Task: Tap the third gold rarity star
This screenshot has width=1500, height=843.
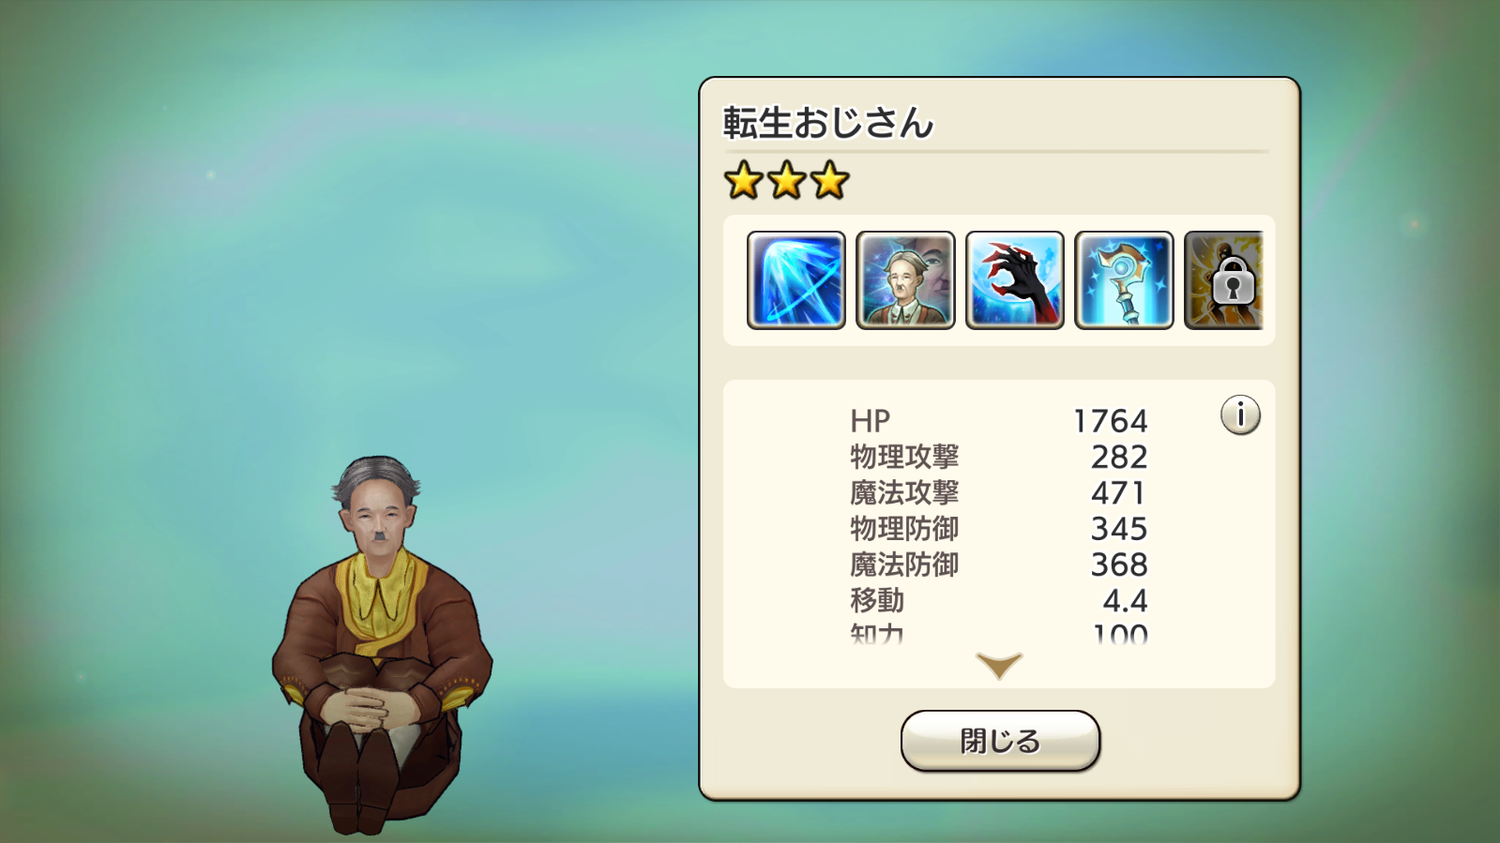Action: (830, 181)
